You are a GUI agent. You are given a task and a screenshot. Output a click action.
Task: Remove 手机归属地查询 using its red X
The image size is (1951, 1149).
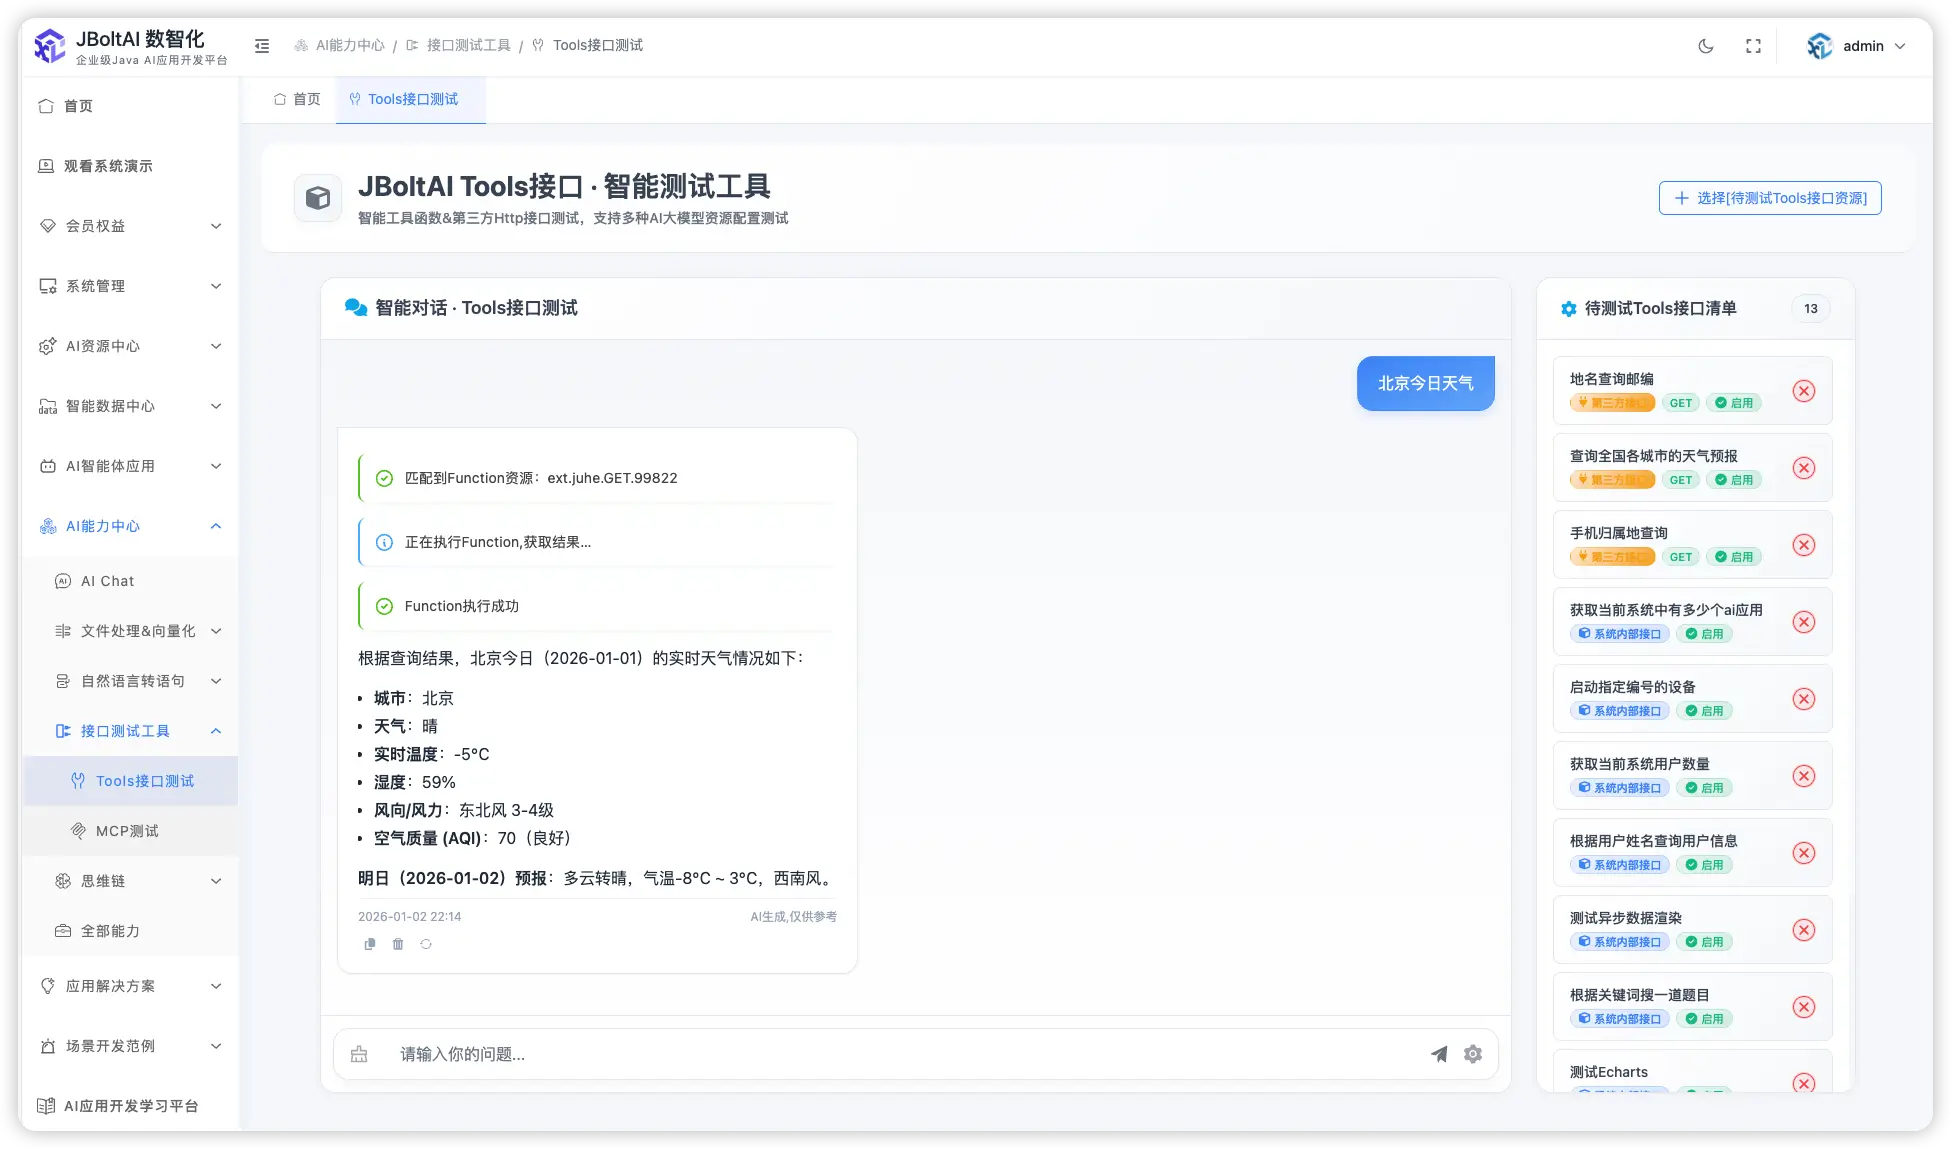pos(1804,545)
